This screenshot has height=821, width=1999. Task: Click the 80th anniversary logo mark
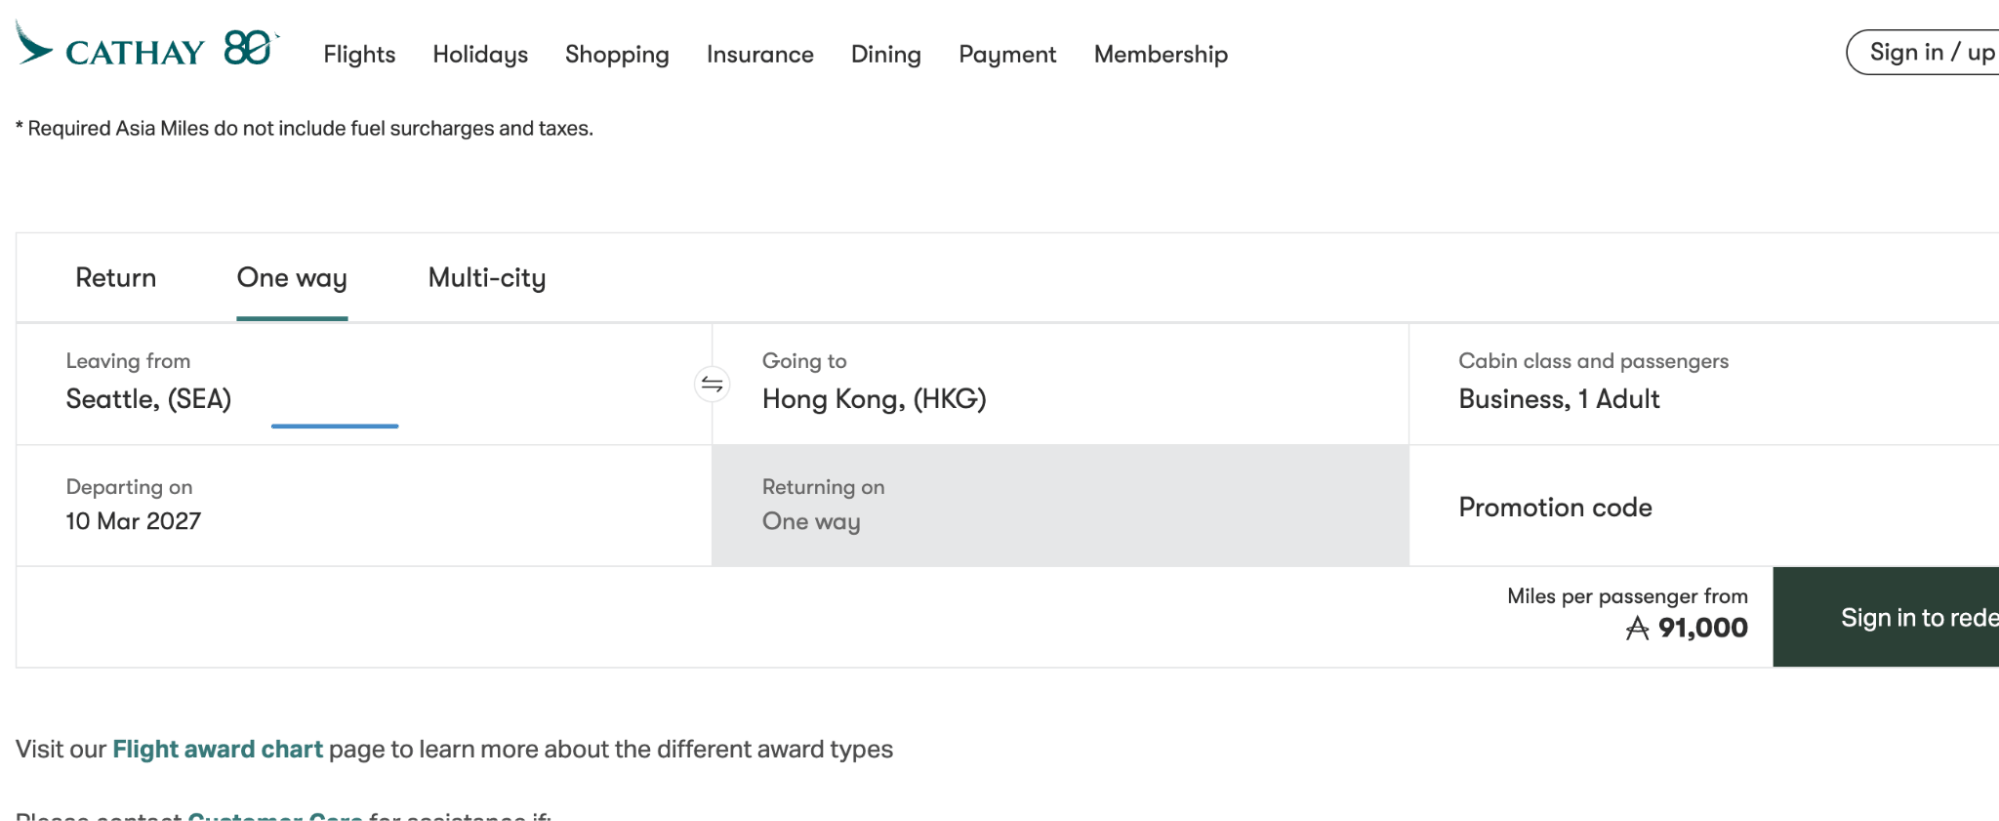[249, 47]
